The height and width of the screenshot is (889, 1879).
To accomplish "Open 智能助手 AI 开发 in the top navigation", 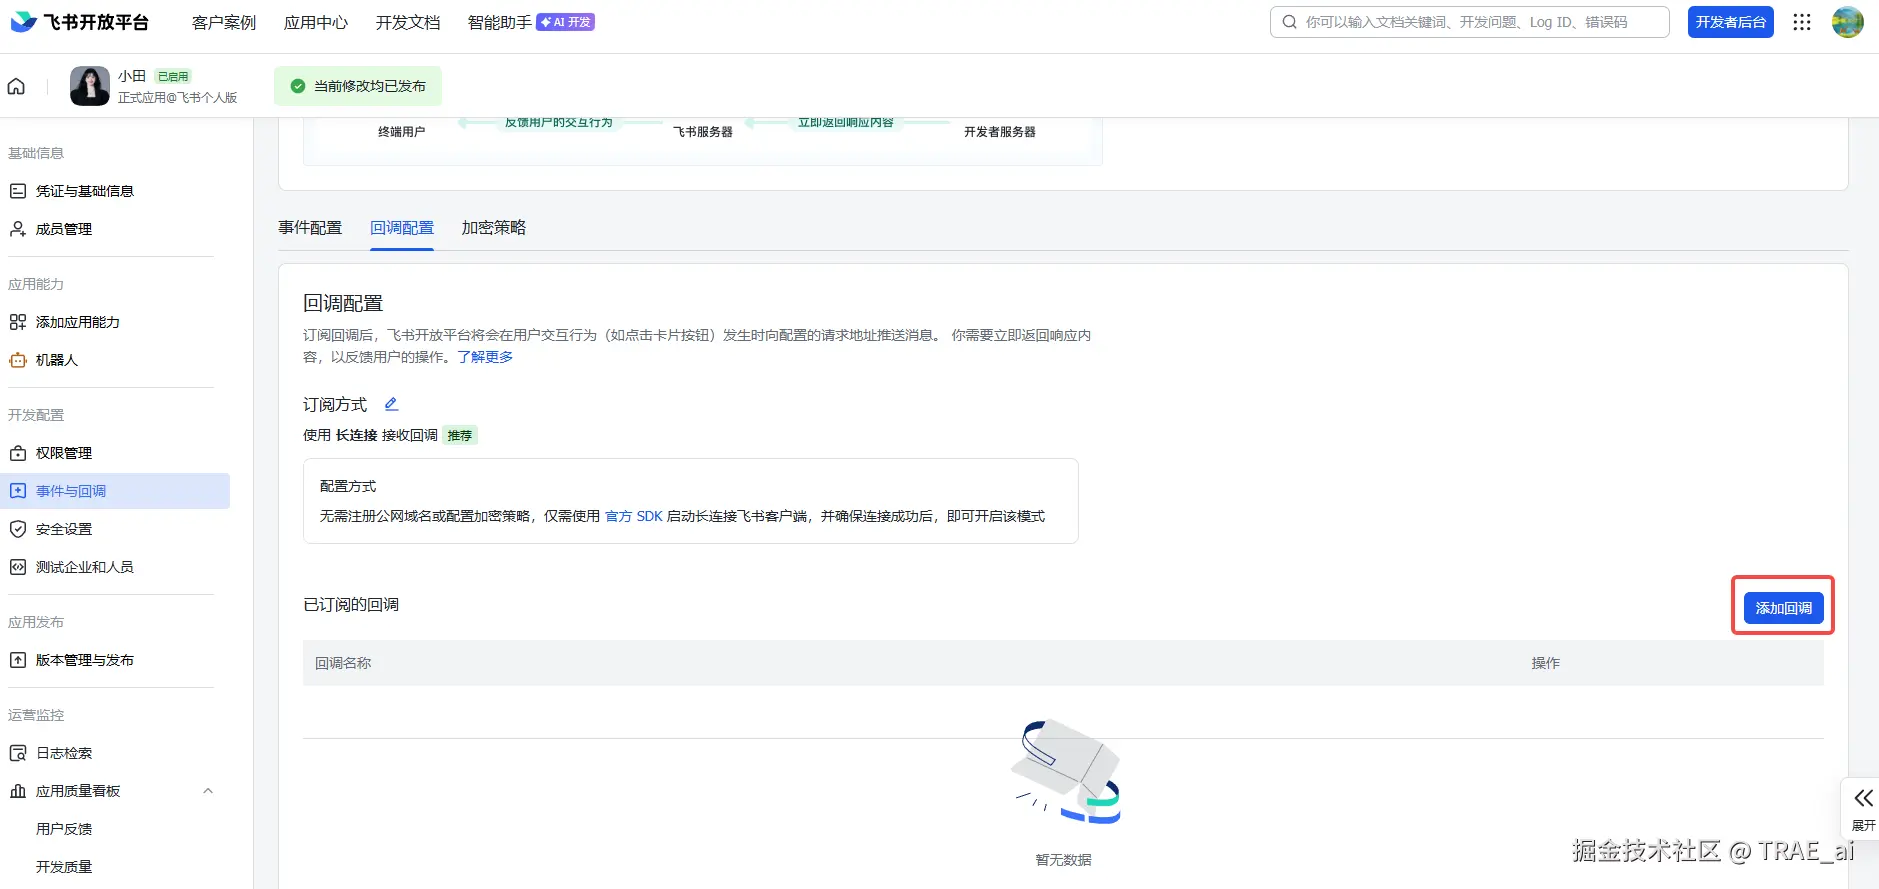I will (531, 22).
